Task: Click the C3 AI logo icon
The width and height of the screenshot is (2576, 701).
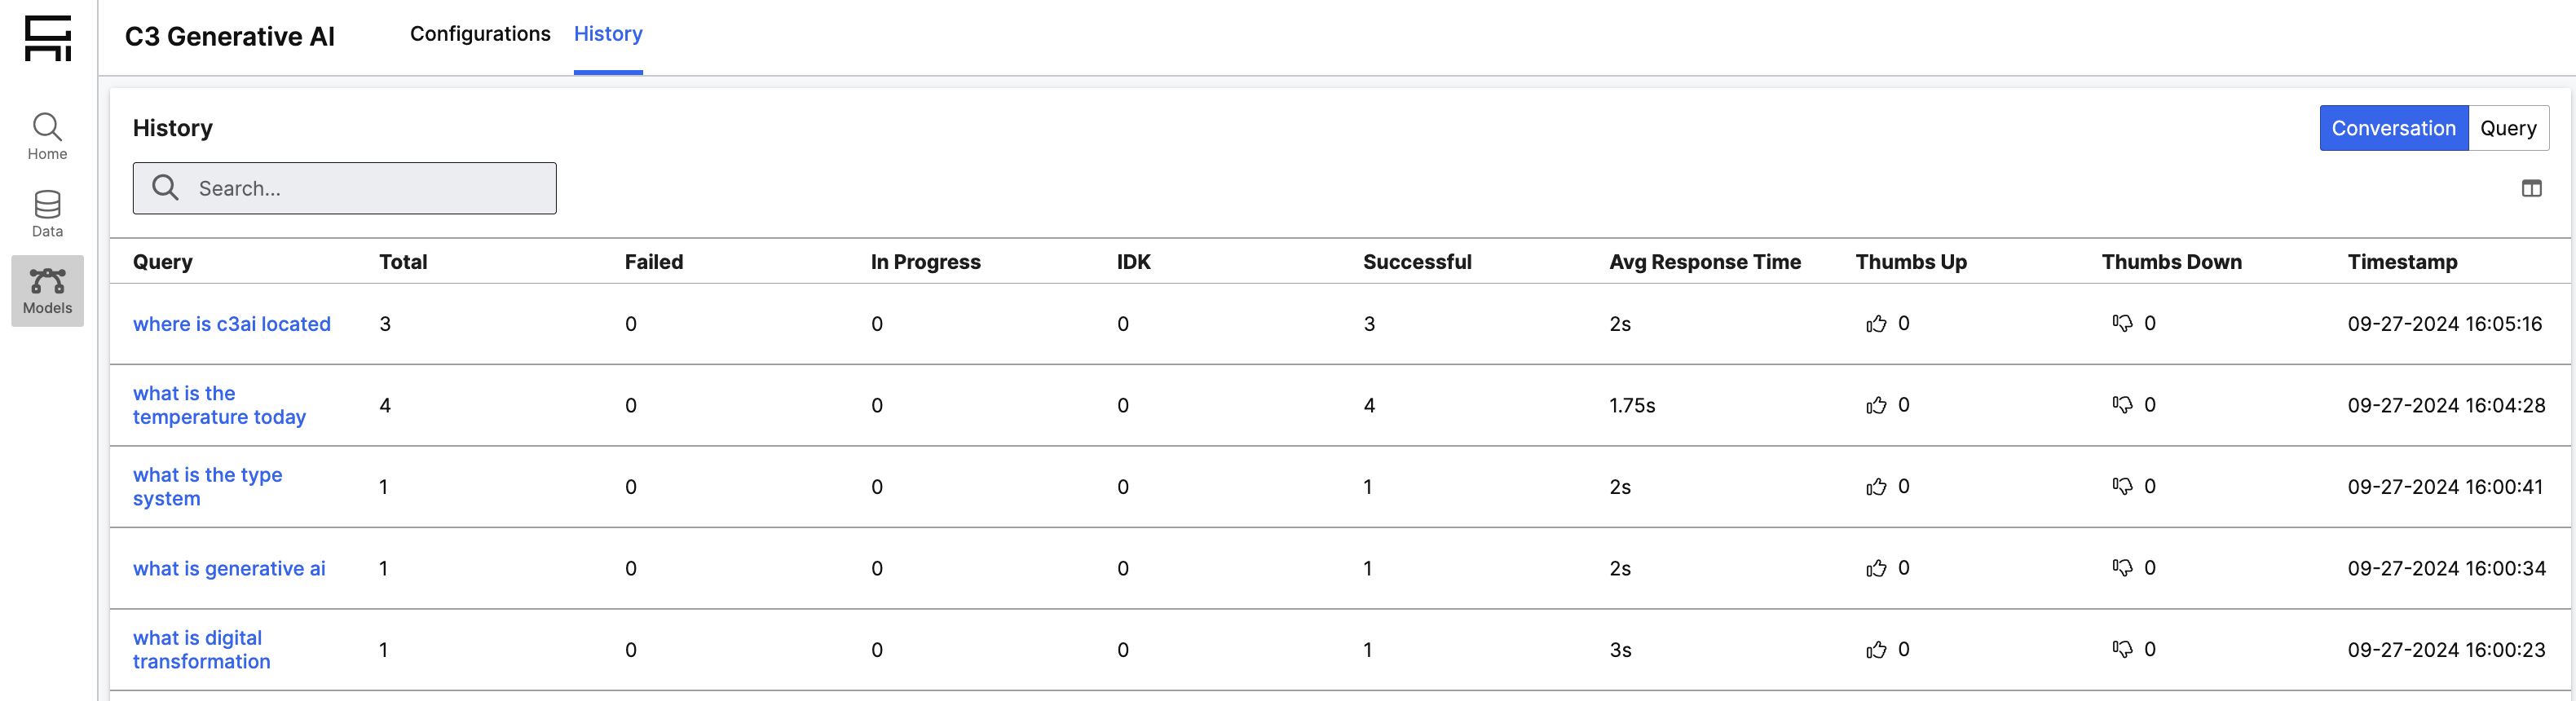Action: (x=47, y=38)
